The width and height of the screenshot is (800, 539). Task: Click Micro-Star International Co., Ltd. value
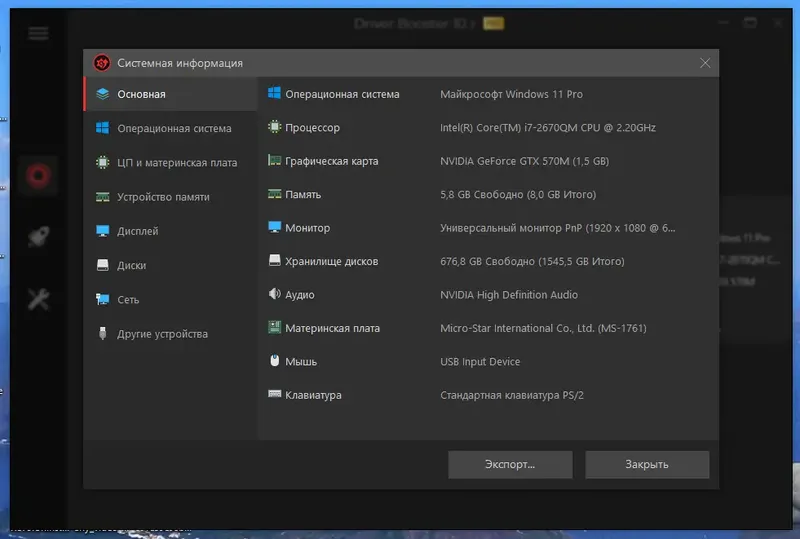[x=543, y=328]
